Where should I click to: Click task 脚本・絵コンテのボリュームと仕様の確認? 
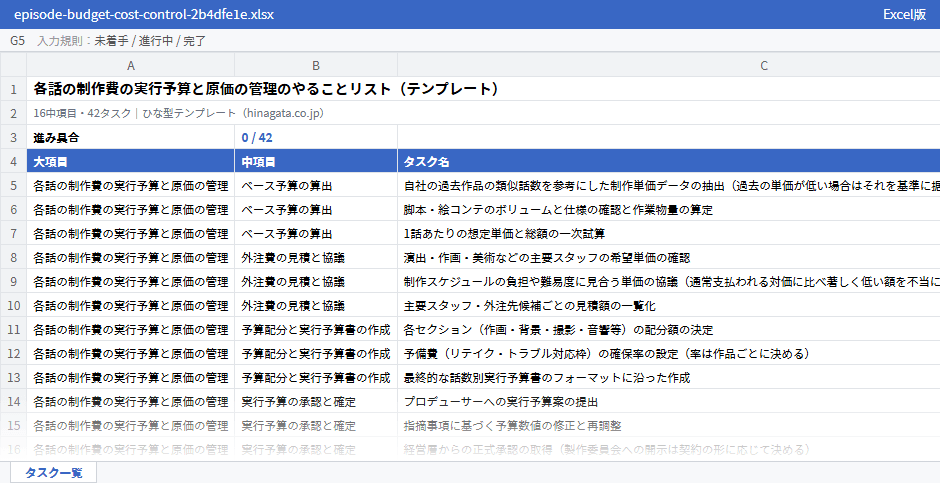668,209
